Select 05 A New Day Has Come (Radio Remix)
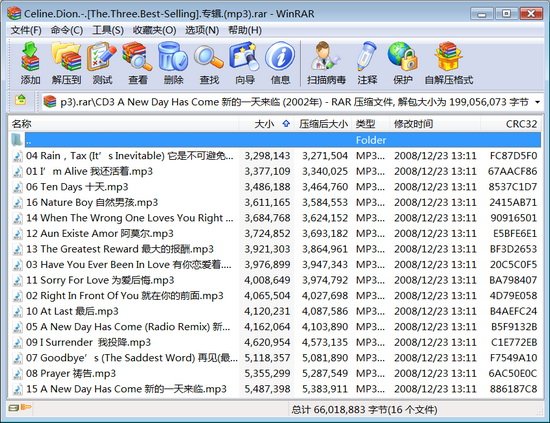 point(275,327)
